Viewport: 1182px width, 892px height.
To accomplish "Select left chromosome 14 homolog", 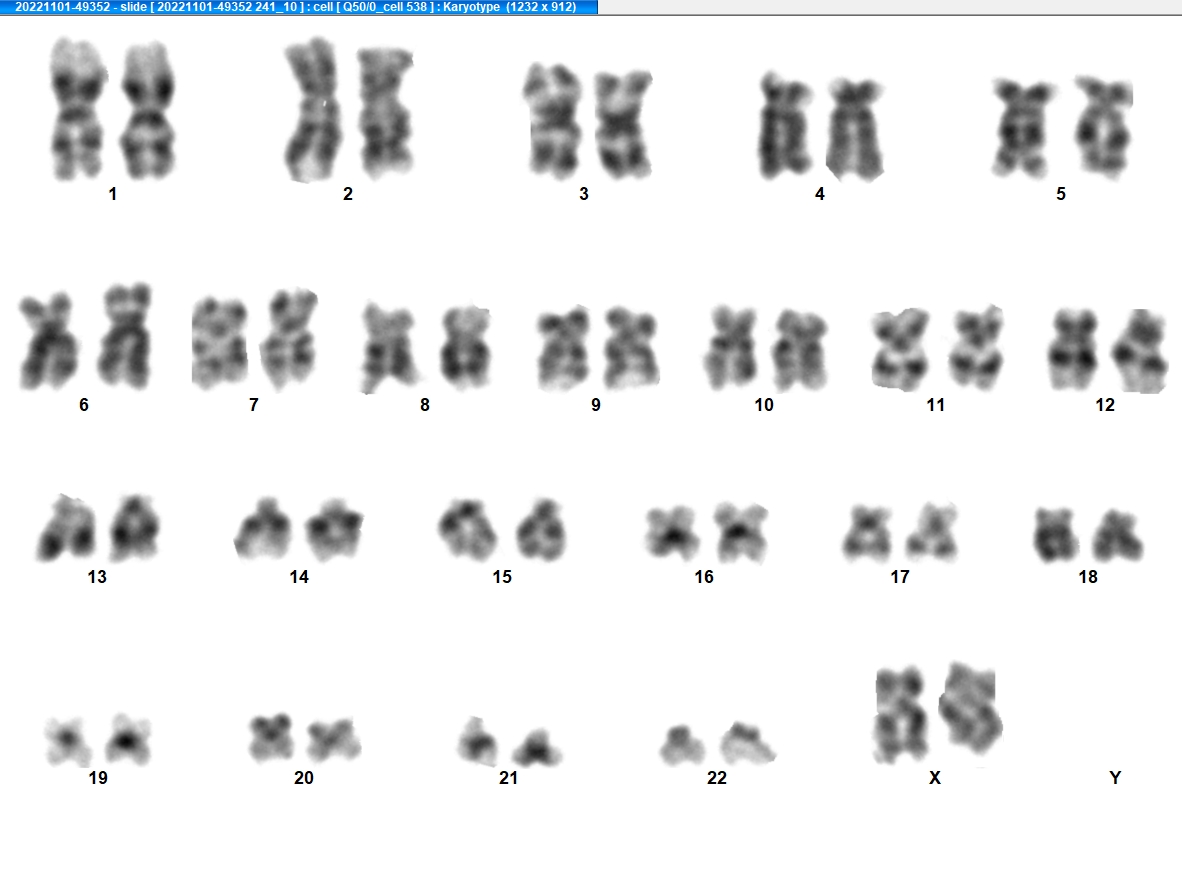I will 263,529.
